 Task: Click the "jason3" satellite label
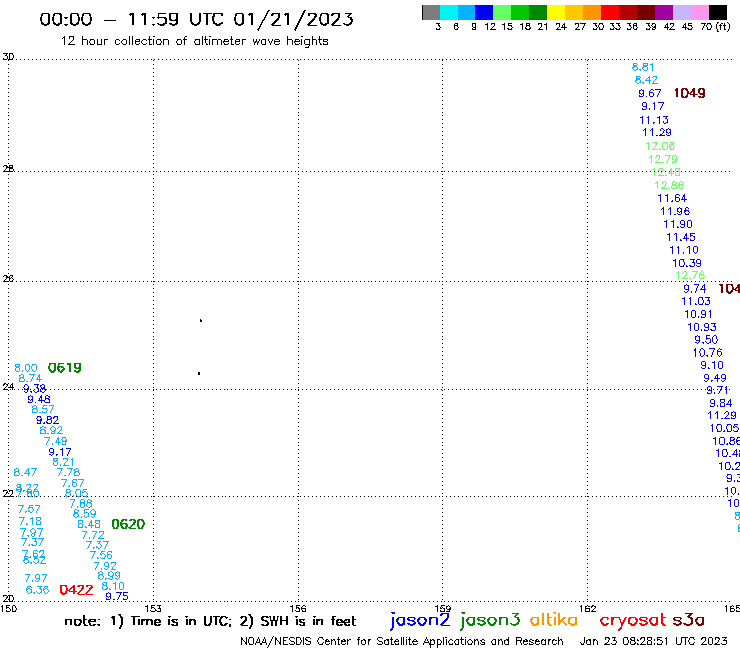click(490, 620)
